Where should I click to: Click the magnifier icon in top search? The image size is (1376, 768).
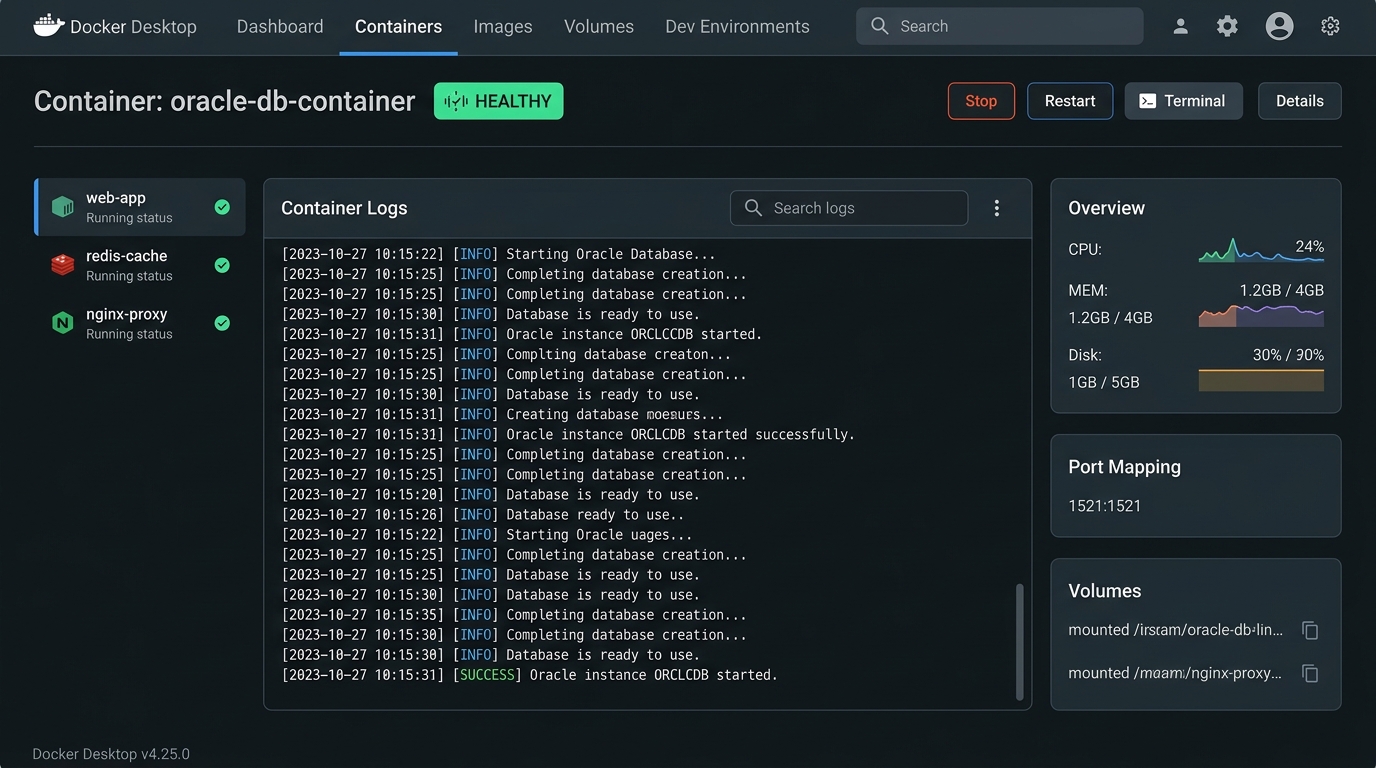pos(880,26)
